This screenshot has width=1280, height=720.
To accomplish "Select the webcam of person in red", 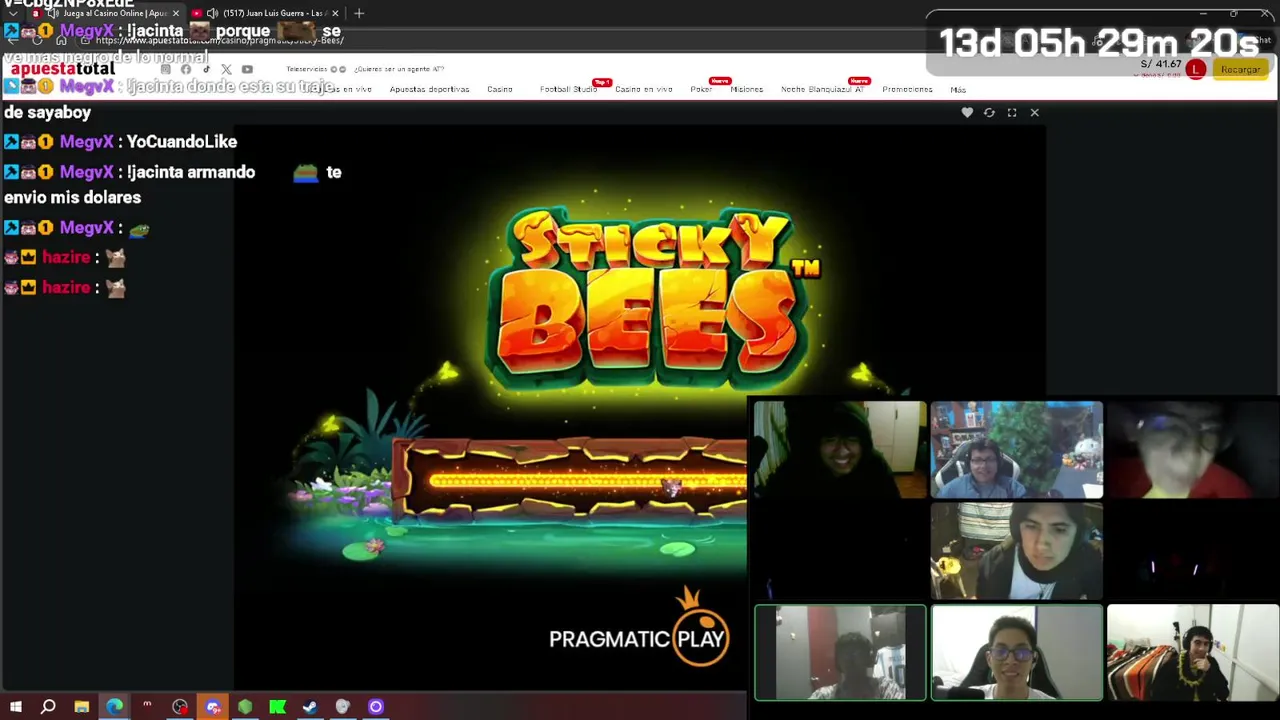I will [x=1193, y=450].
